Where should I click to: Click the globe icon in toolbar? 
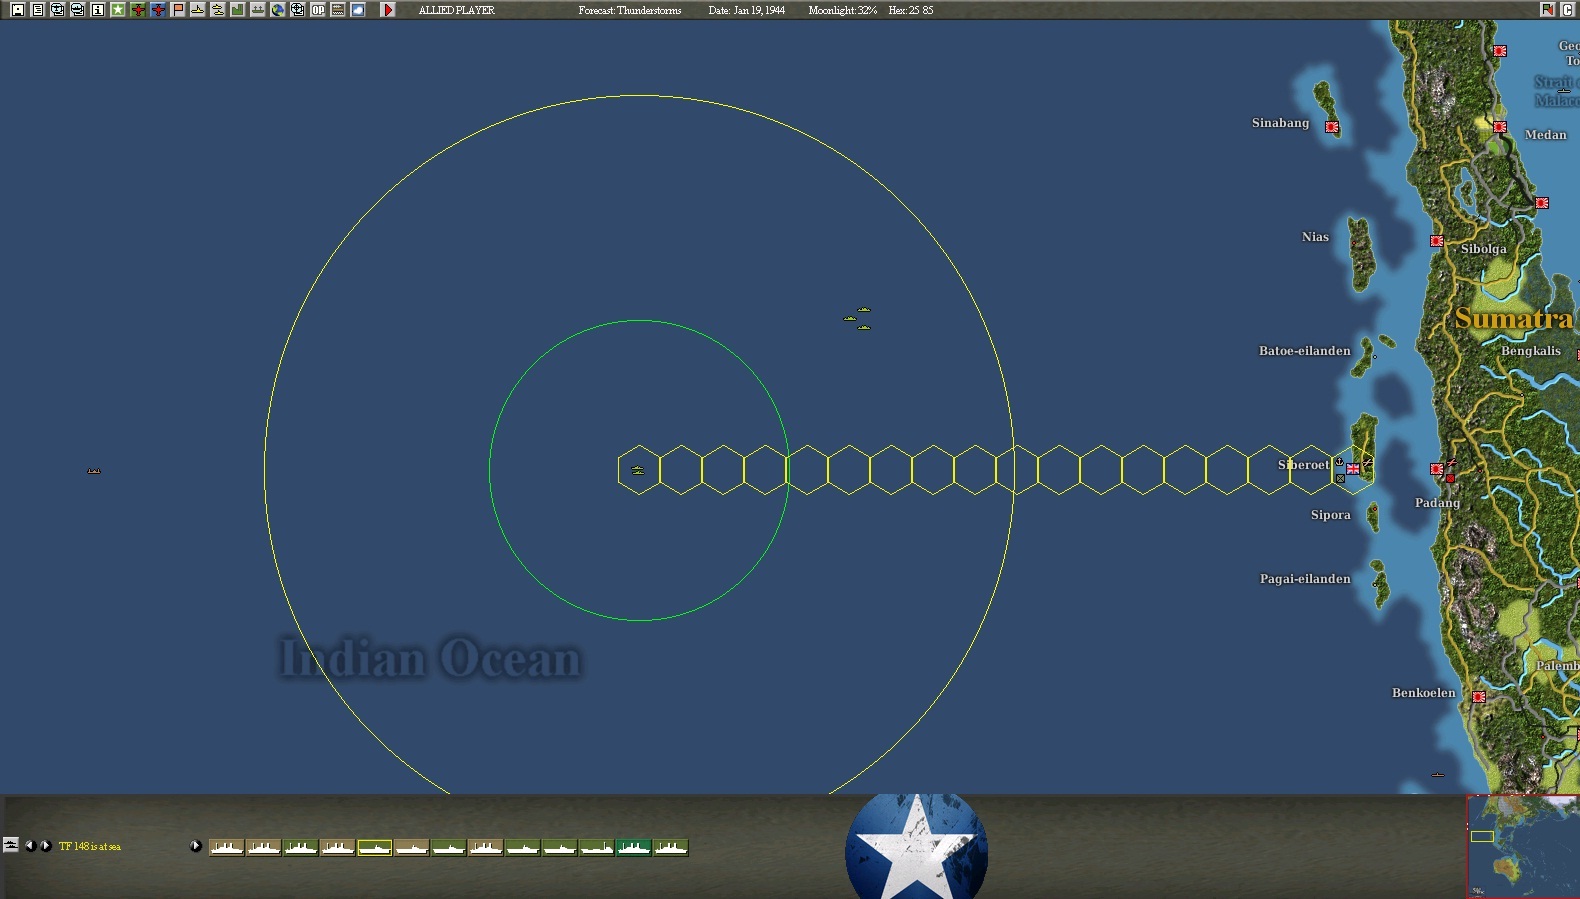point(278,10)
